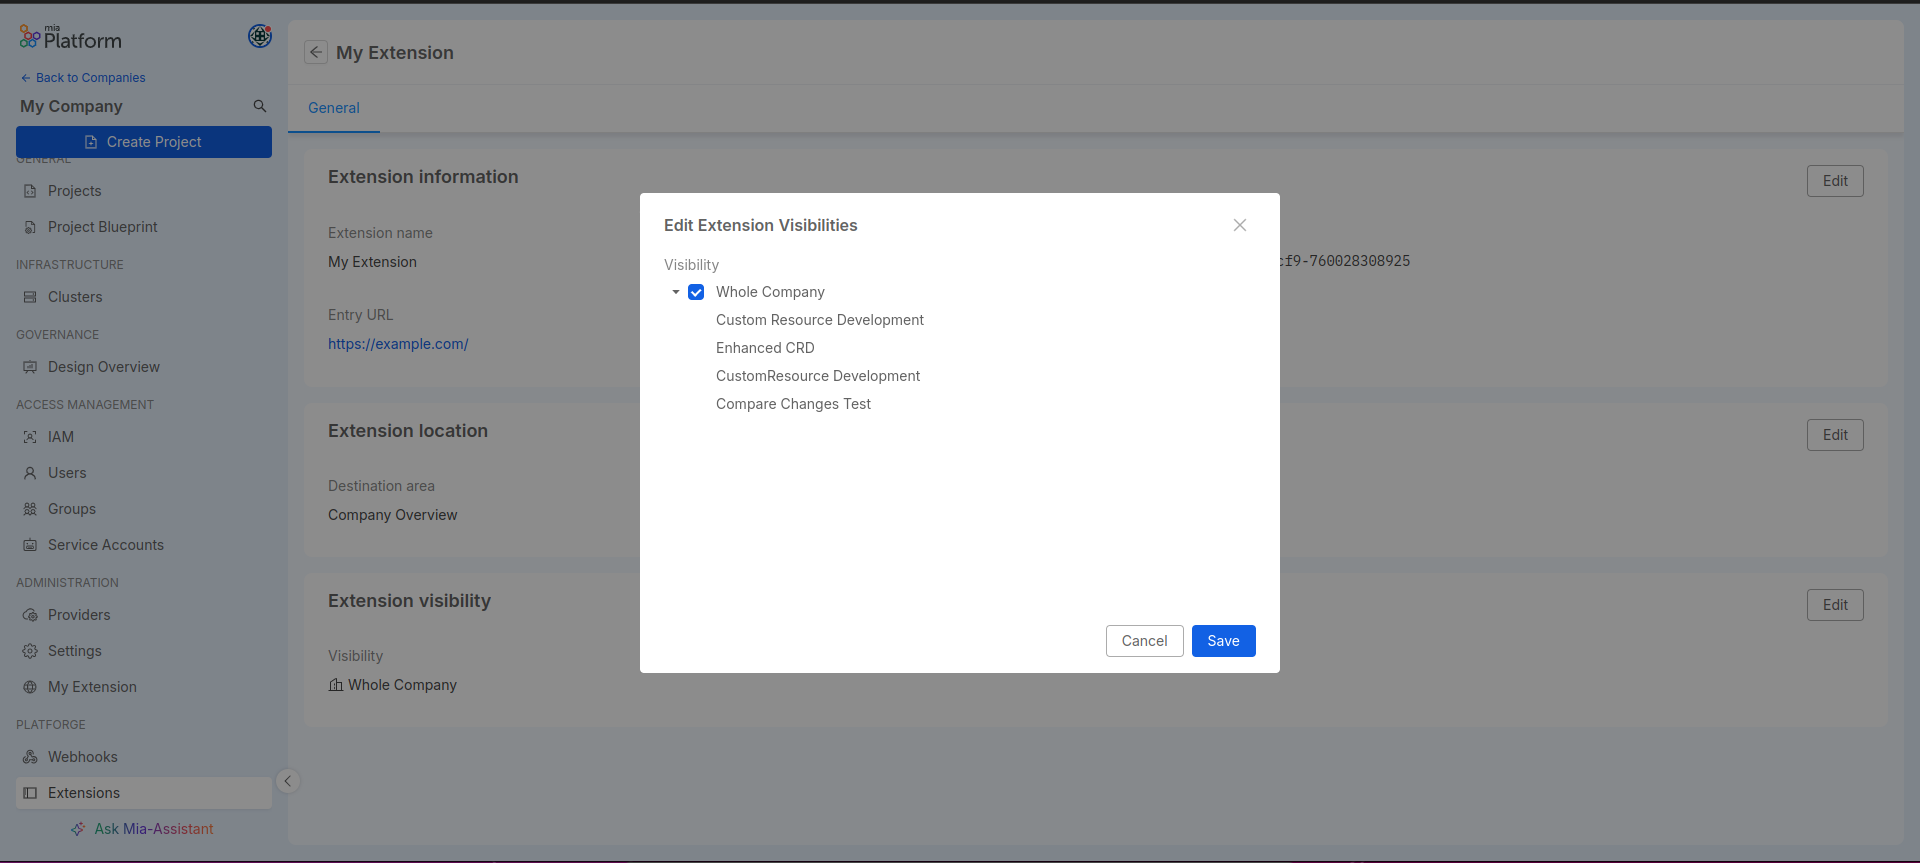Screen dimensions: 1920x863
Task: Click Back to Companies link
Action: coord(83,78)
